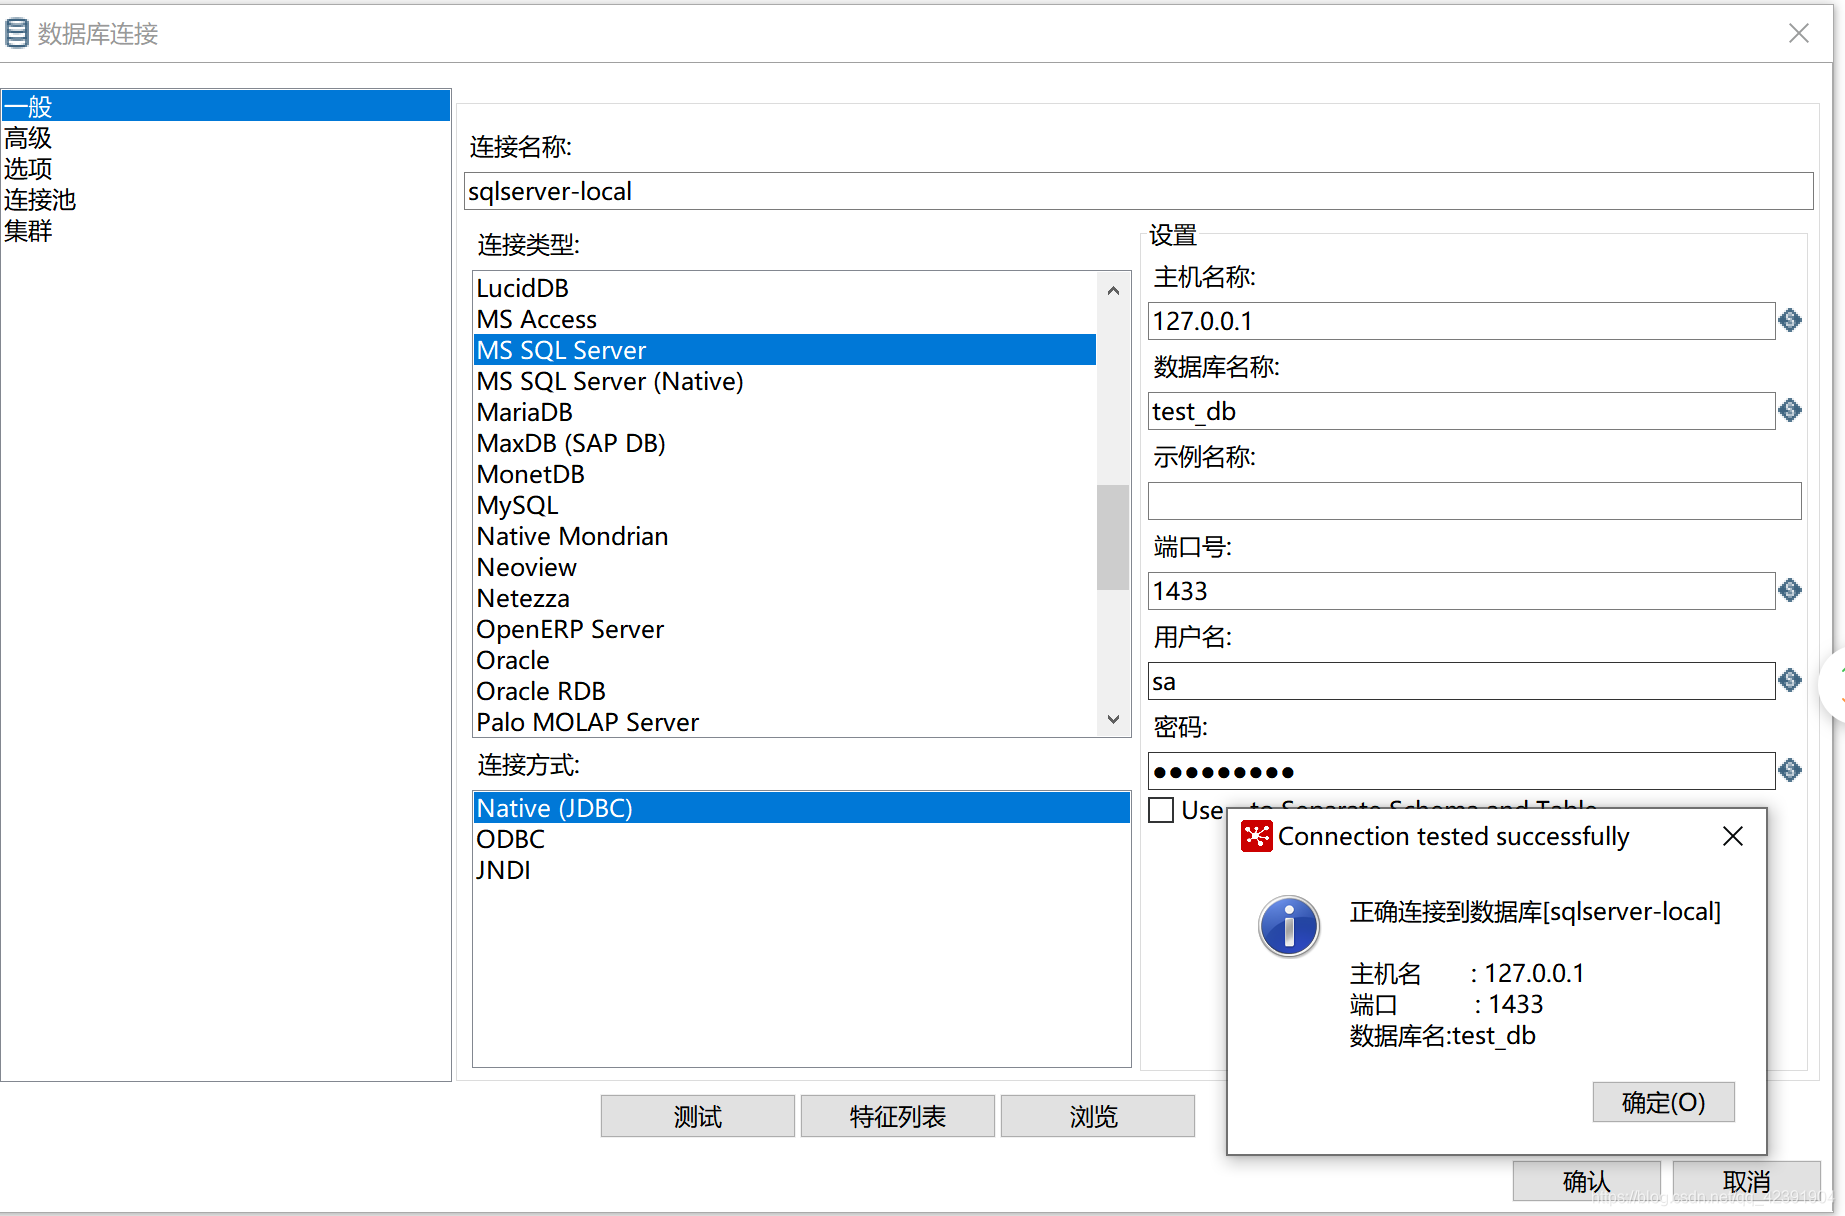Click host name field containing 127.0.0.1
This screenshot has width=1845, height=1216.
[1462, 321]
